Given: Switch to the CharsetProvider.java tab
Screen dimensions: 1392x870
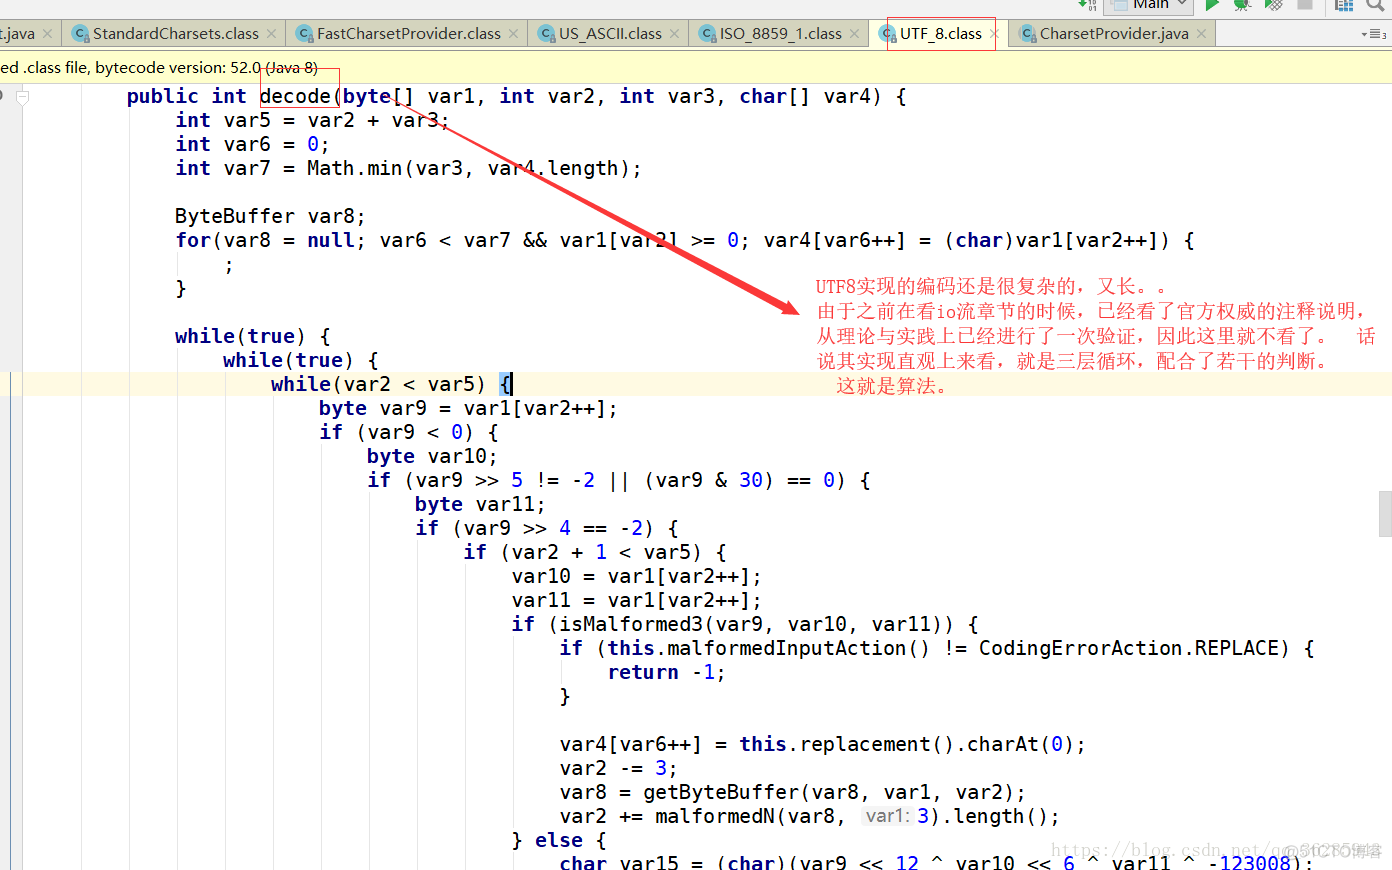Looking at the screenshot, I should click(1114, 34).
